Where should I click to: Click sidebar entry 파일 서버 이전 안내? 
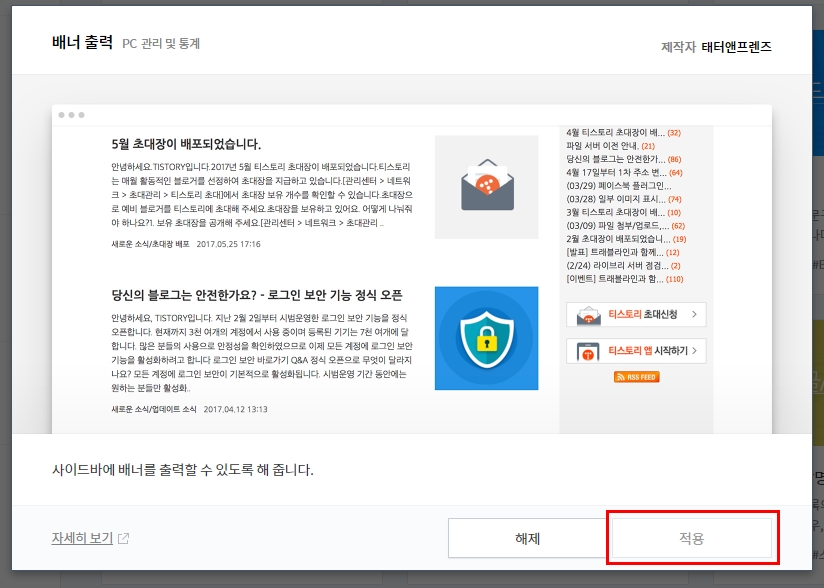pyautogui.click(x=602, y=146)
